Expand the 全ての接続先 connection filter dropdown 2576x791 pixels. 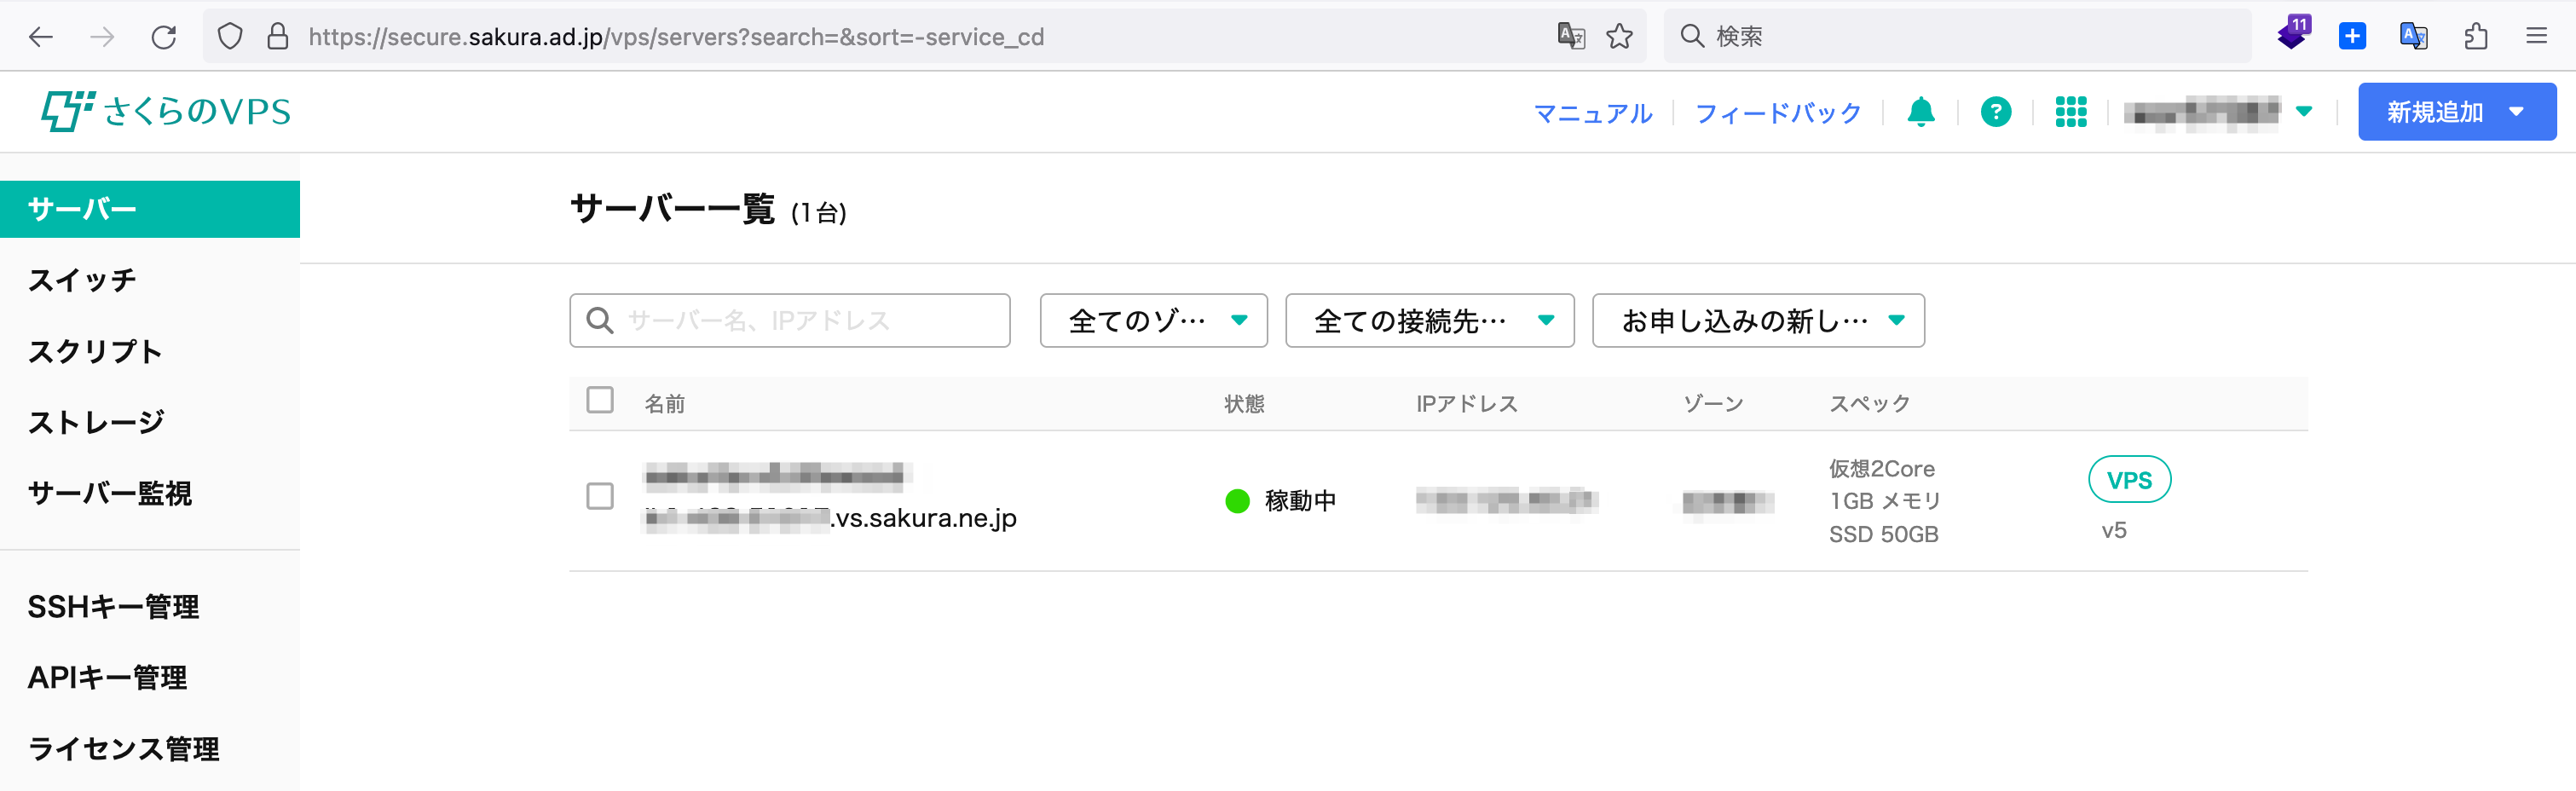1429,321
